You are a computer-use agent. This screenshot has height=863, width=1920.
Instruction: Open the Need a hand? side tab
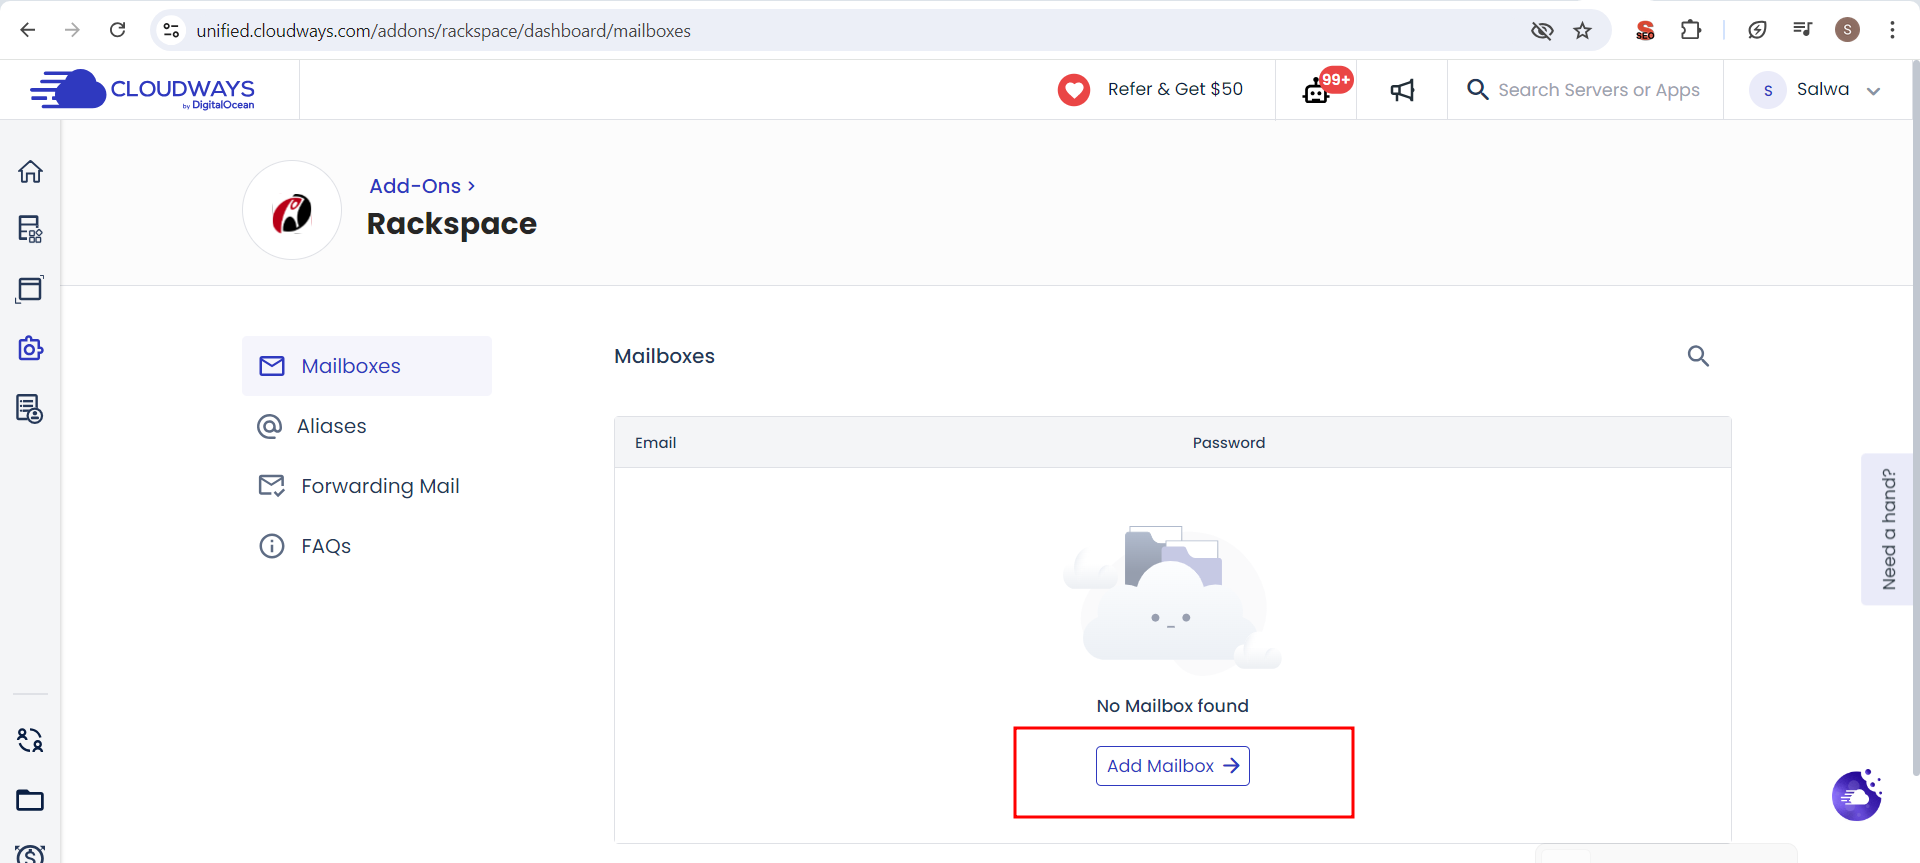pos(1887,529)
